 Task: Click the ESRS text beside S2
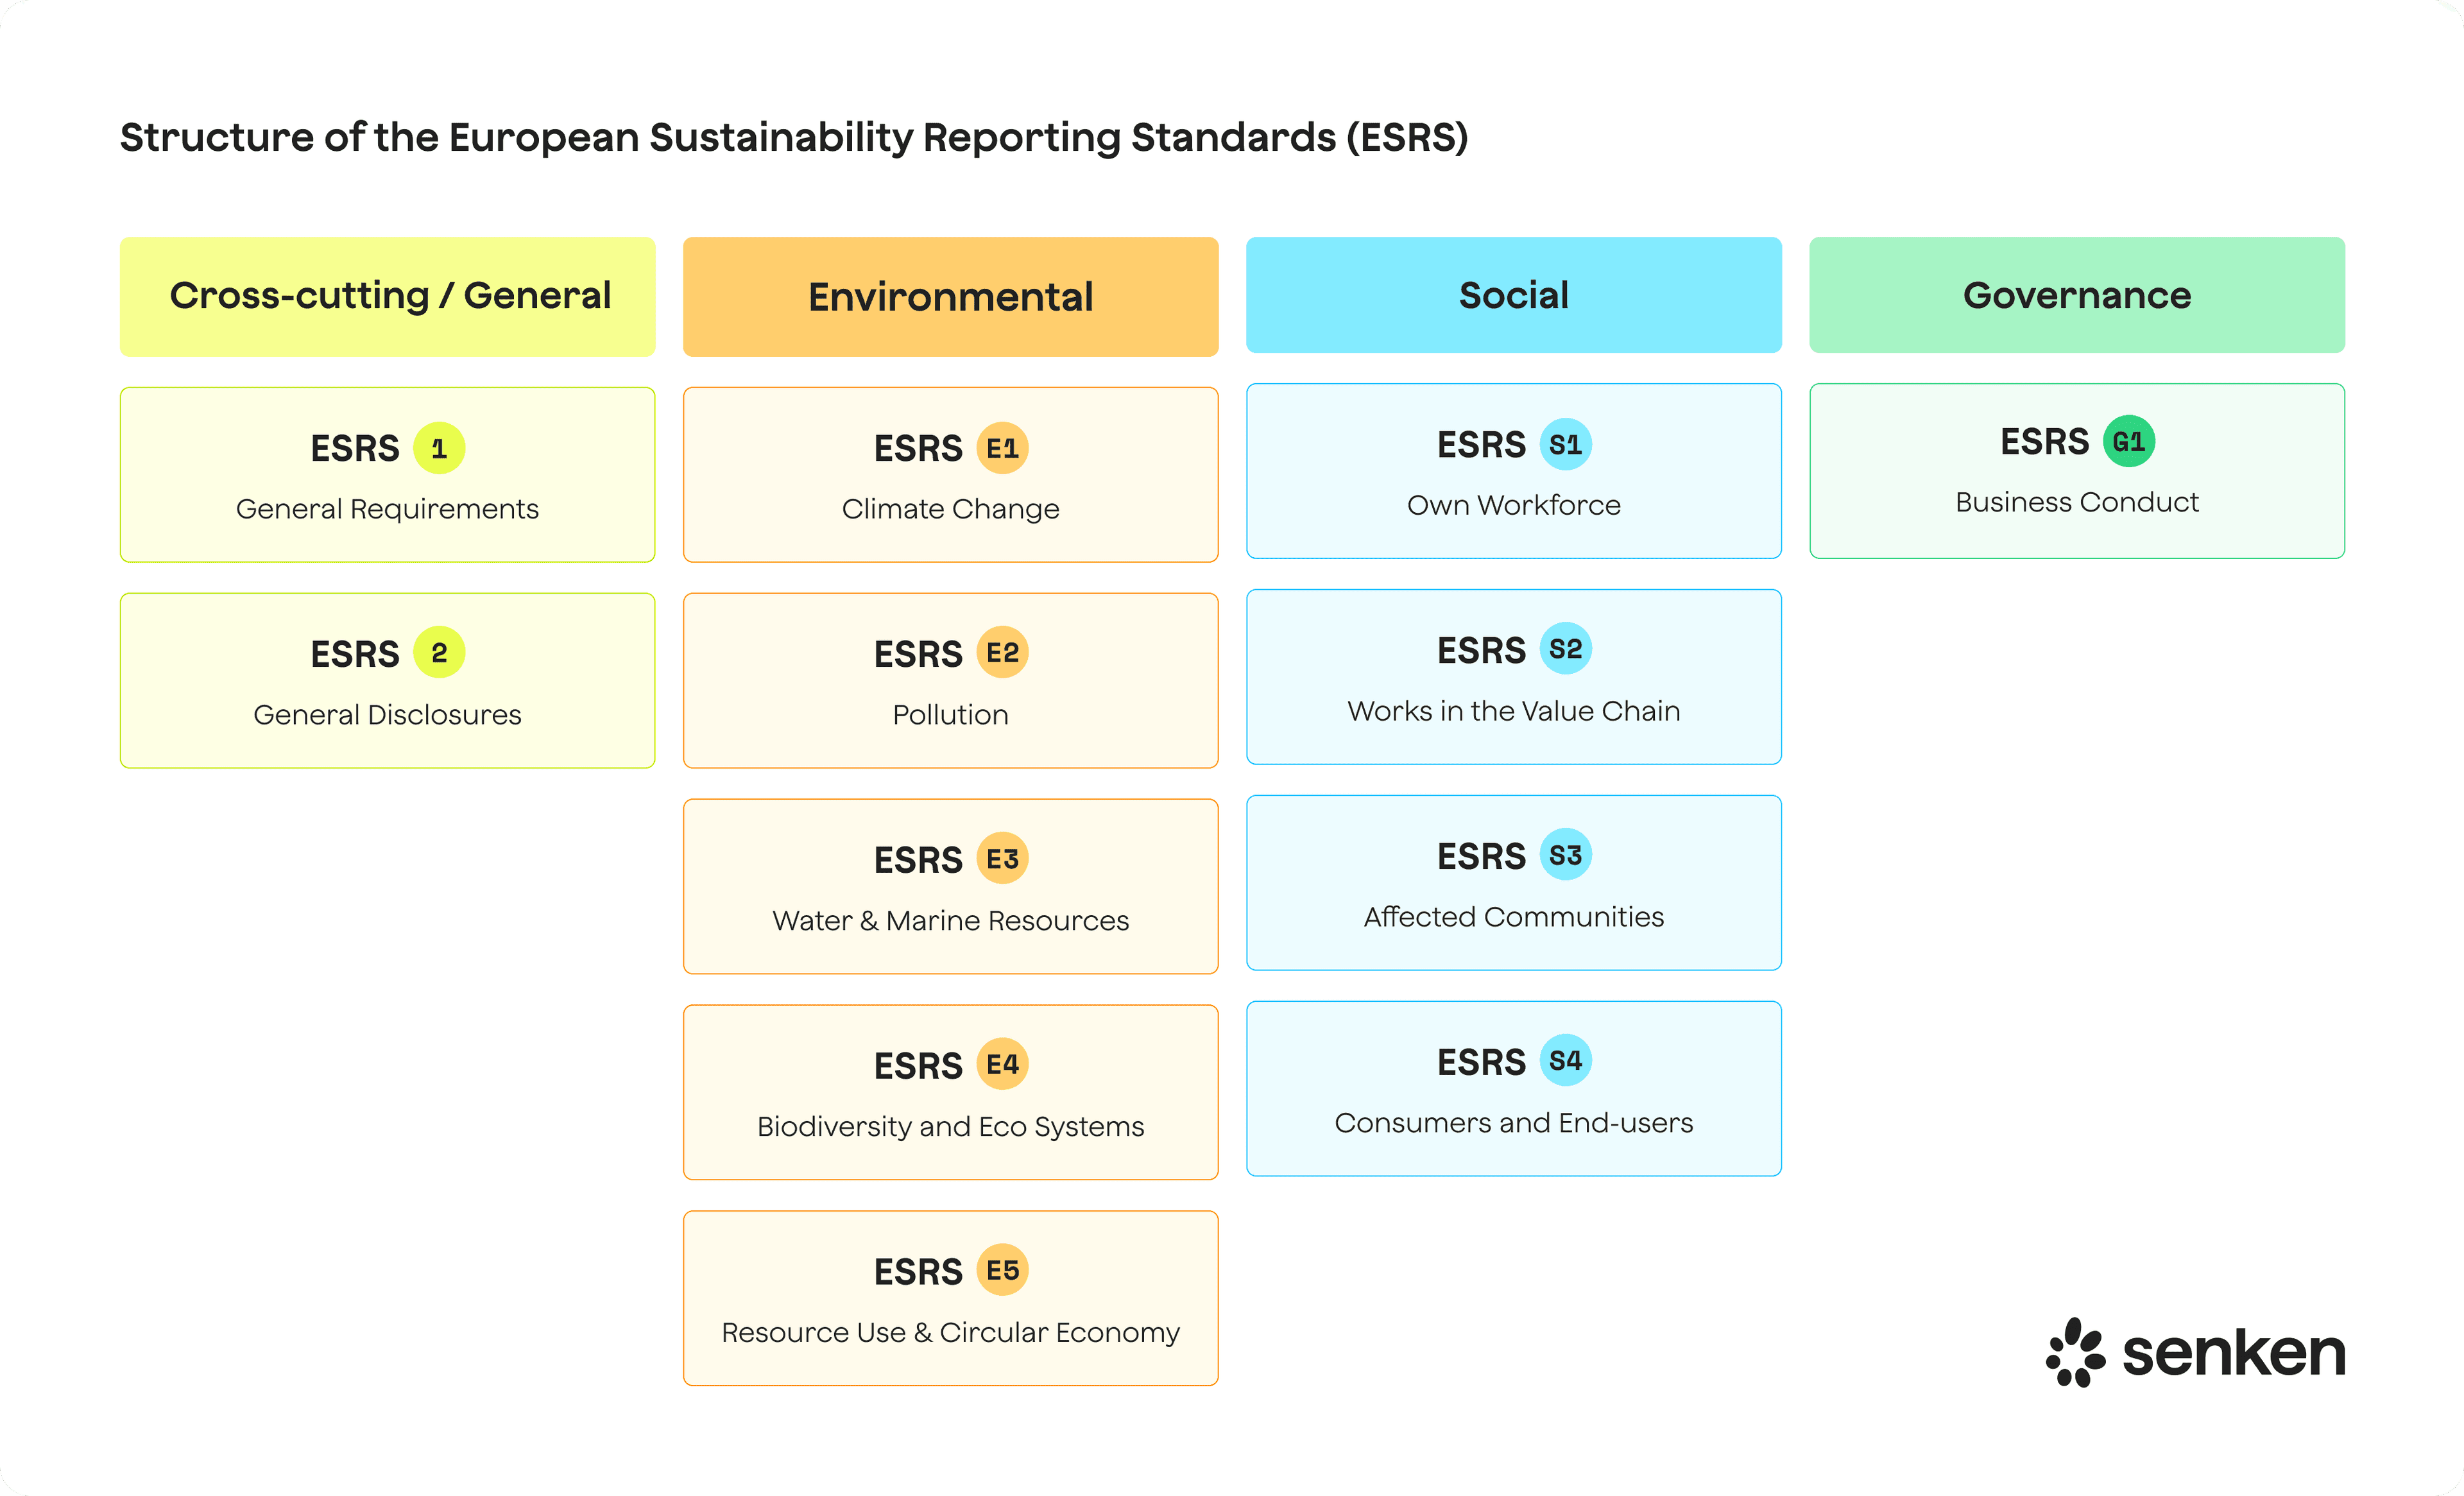pyautogui.click(x=1481, y=651)
